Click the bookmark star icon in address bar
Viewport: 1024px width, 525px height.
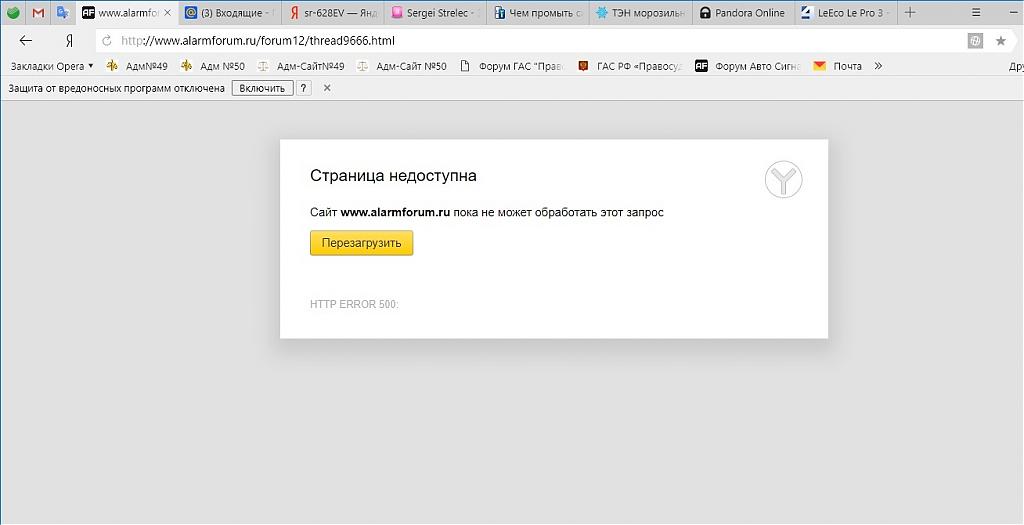[1000, 41]
